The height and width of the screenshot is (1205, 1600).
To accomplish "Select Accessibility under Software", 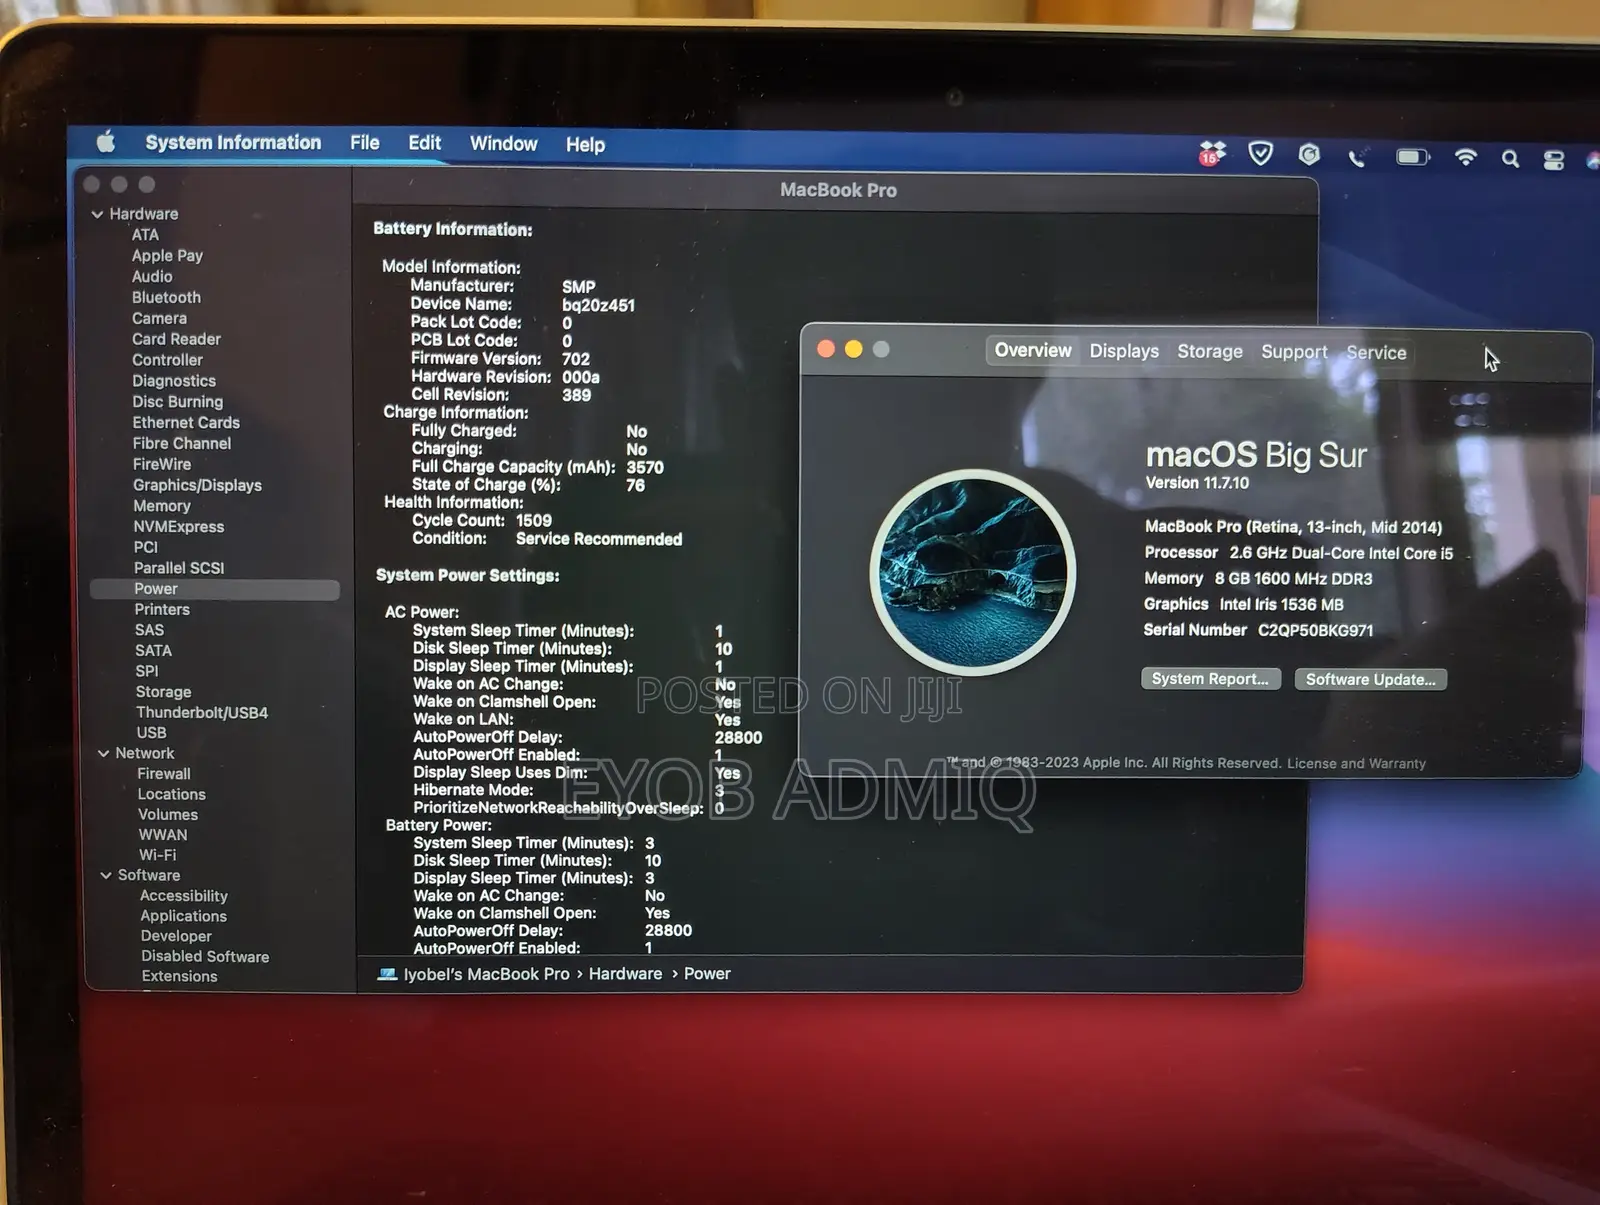I will 184,897.
